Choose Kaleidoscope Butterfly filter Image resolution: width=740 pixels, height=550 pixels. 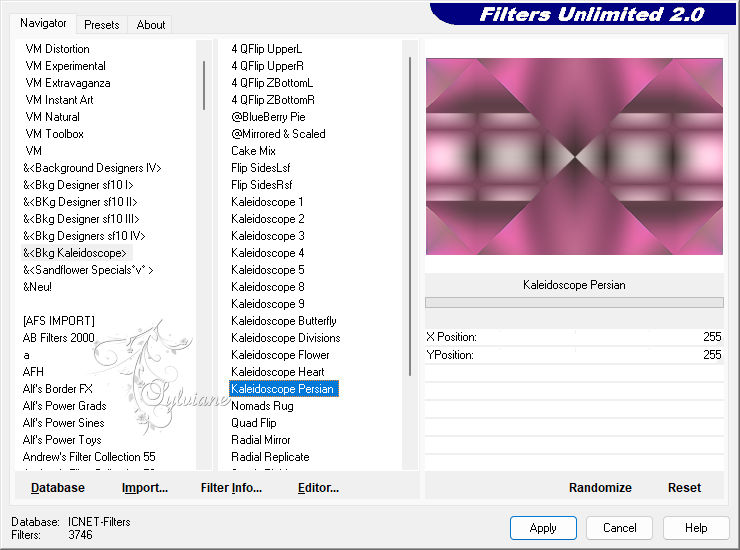pos(284,321)
